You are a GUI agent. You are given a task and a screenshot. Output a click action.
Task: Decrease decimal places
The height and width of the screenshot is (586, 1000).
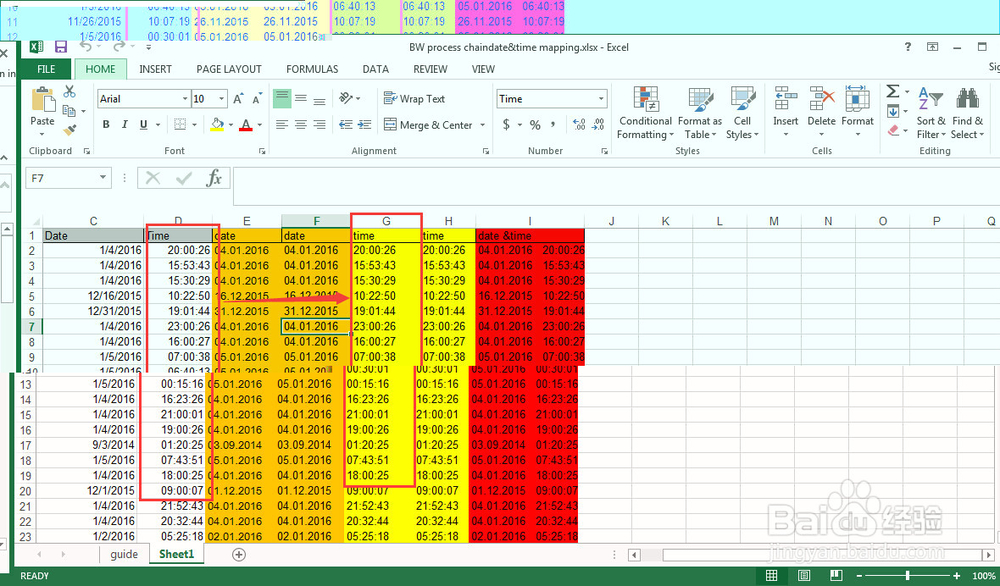pos(598,125)
